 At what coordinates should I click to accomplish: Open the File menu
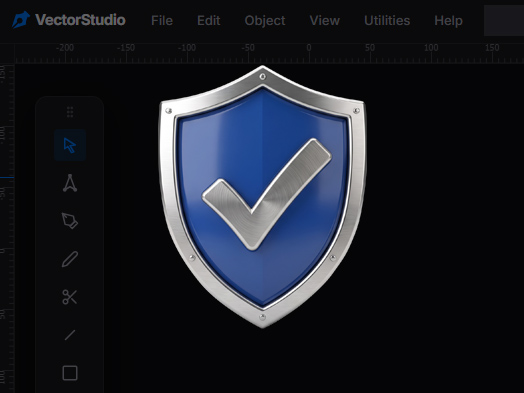[x=162, y=21]
